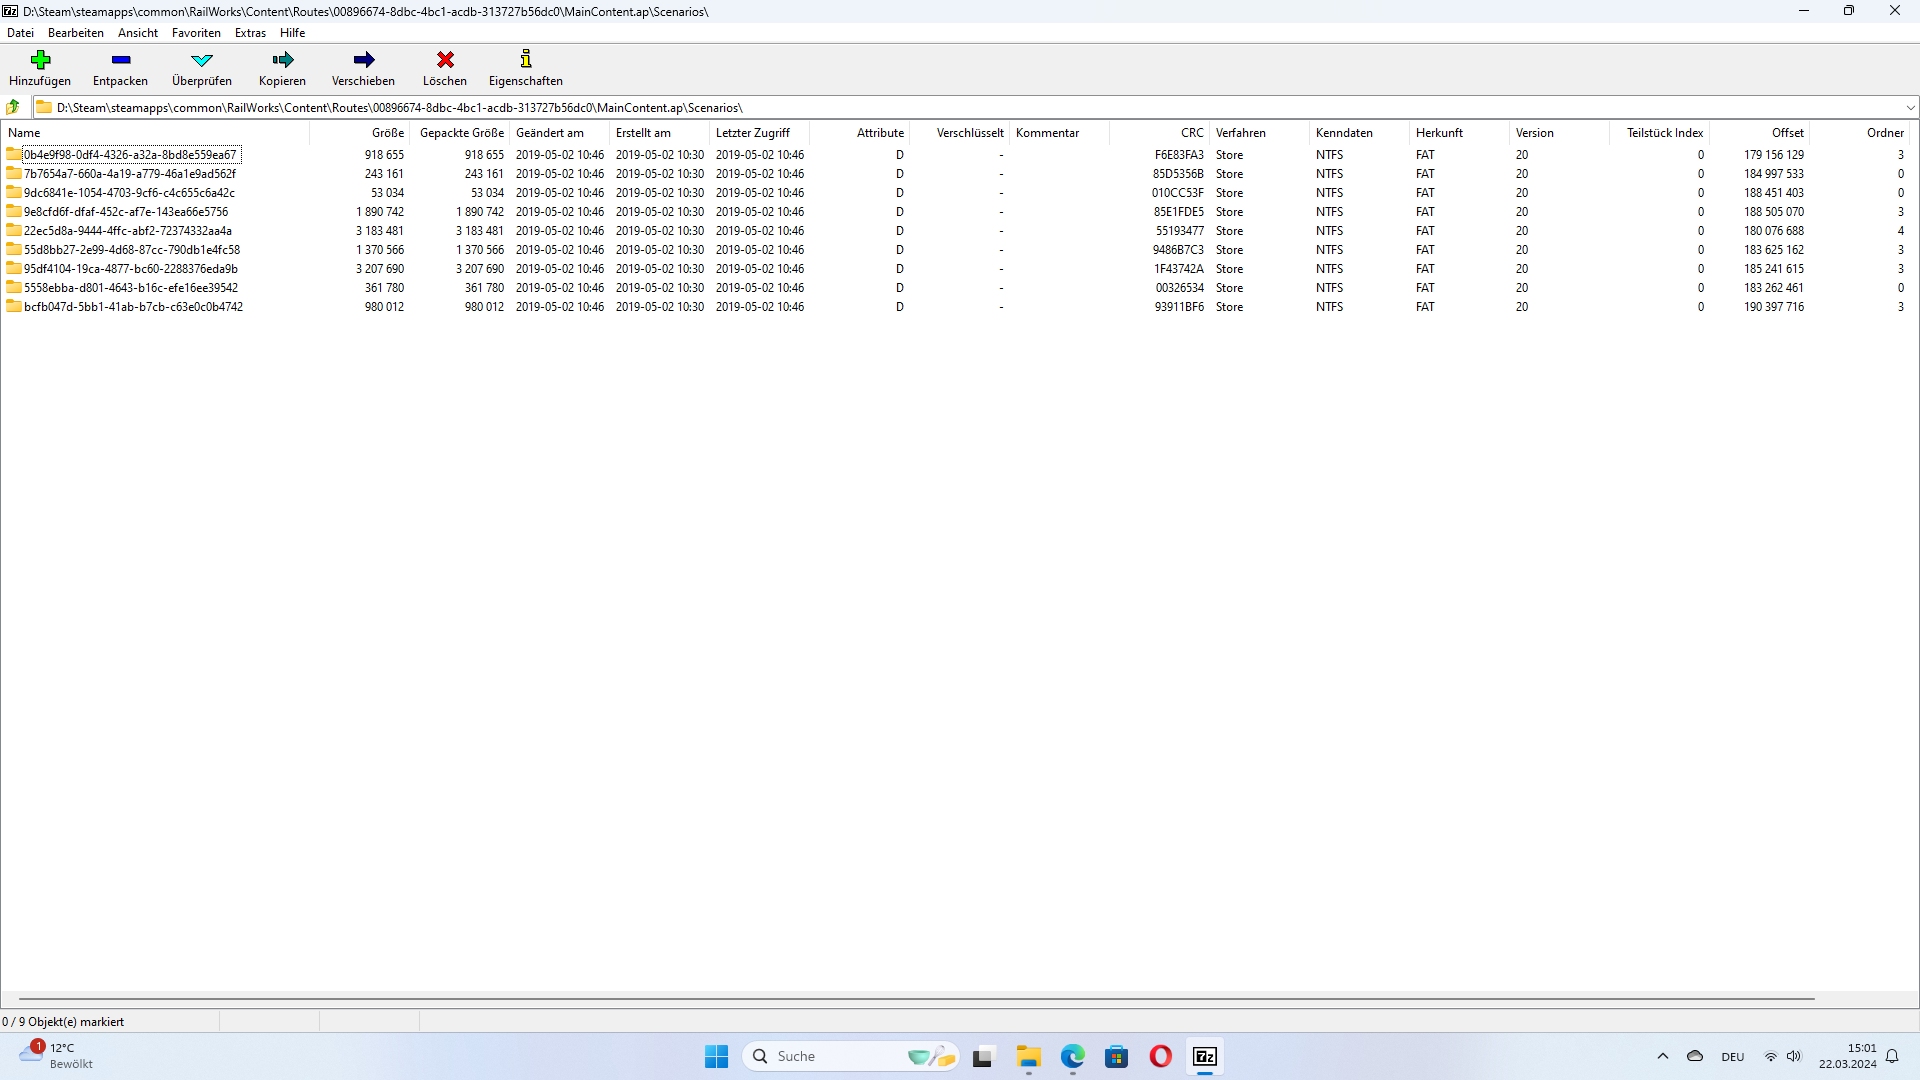Select folder 22ec5d8a-9444-4ffc-abf2-72374332aa4a
1920x1080 pixels.
[127, 231]
